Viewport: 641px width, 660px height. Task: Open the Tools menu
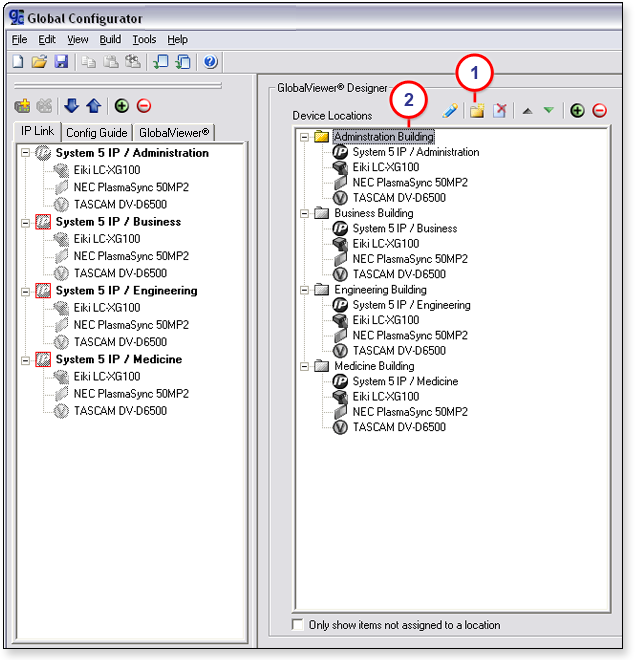click(x=144, y=39)
